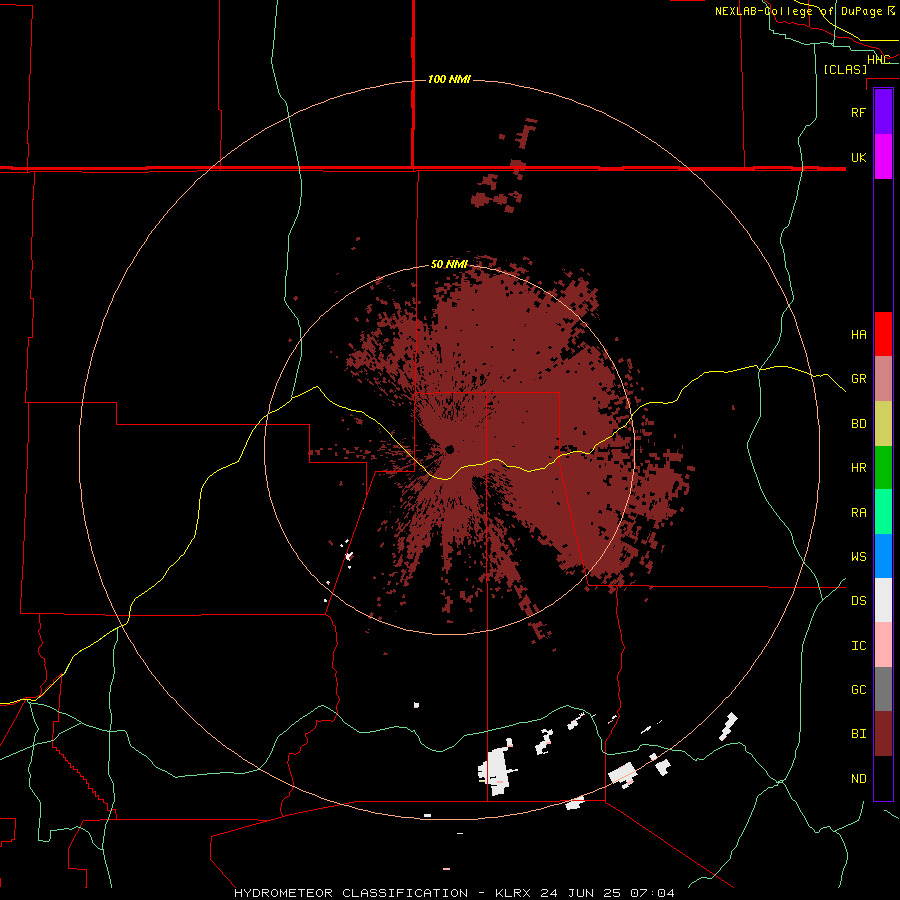The width and height of the screenshot is (900, 900).
Task: Choose the blue WS legend swatch
Action: 883,556
